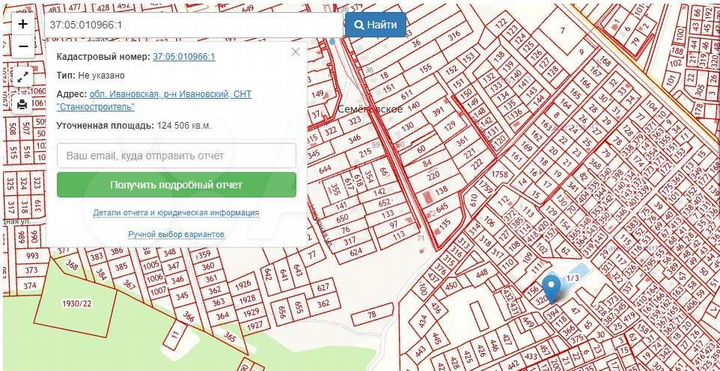
Task: Select parcel 385 on the map
Action: [x=121, y=267]
